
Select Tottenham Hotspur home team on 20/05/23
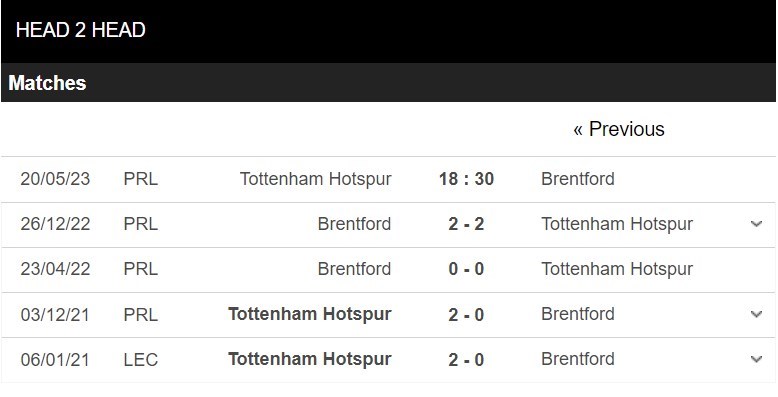[x=316, y=179]
